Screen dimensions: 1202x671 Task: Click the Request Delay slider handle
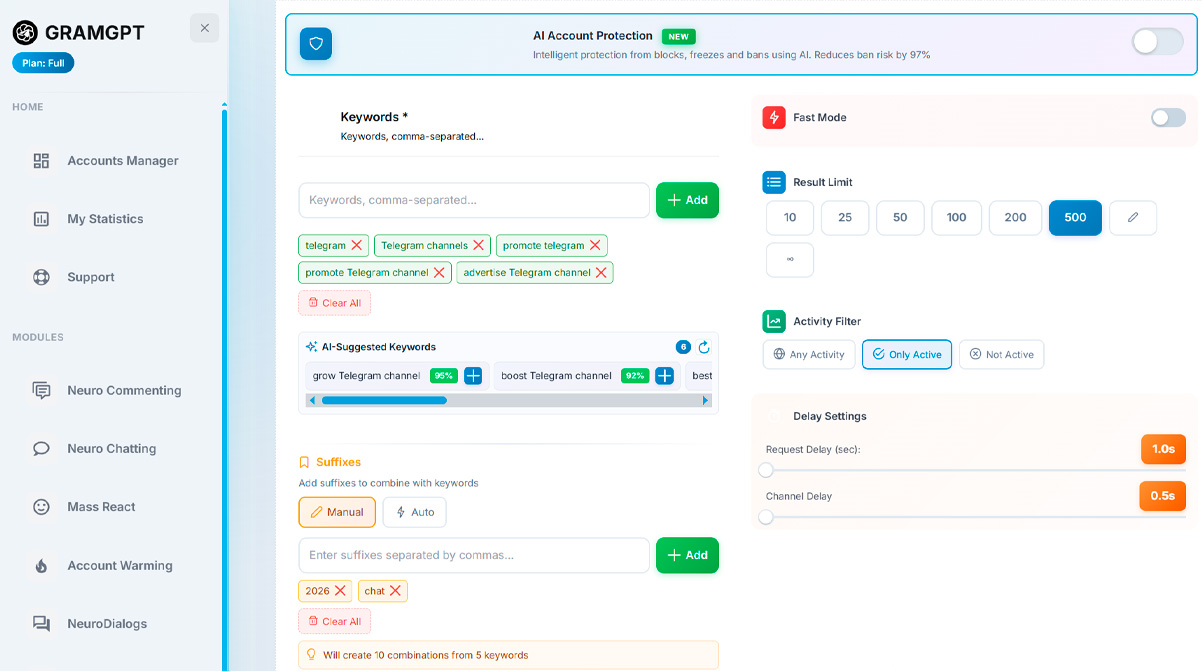[766, 470]
